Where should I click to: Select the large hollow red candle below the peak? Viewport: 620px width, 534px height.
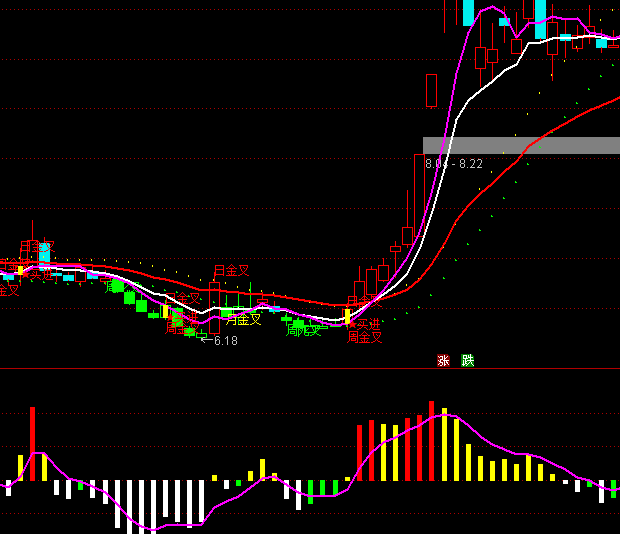tap(432, 91)
